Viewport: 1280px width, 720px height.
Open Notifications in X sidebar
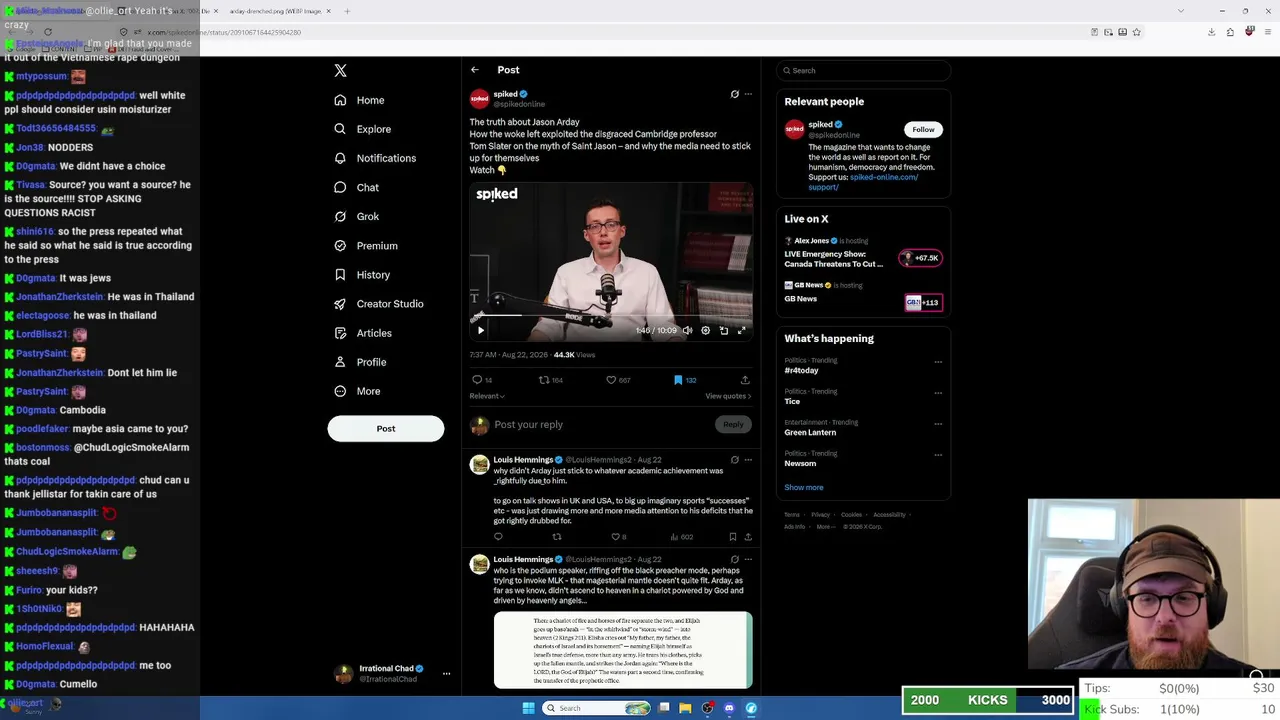coord(375,158)
